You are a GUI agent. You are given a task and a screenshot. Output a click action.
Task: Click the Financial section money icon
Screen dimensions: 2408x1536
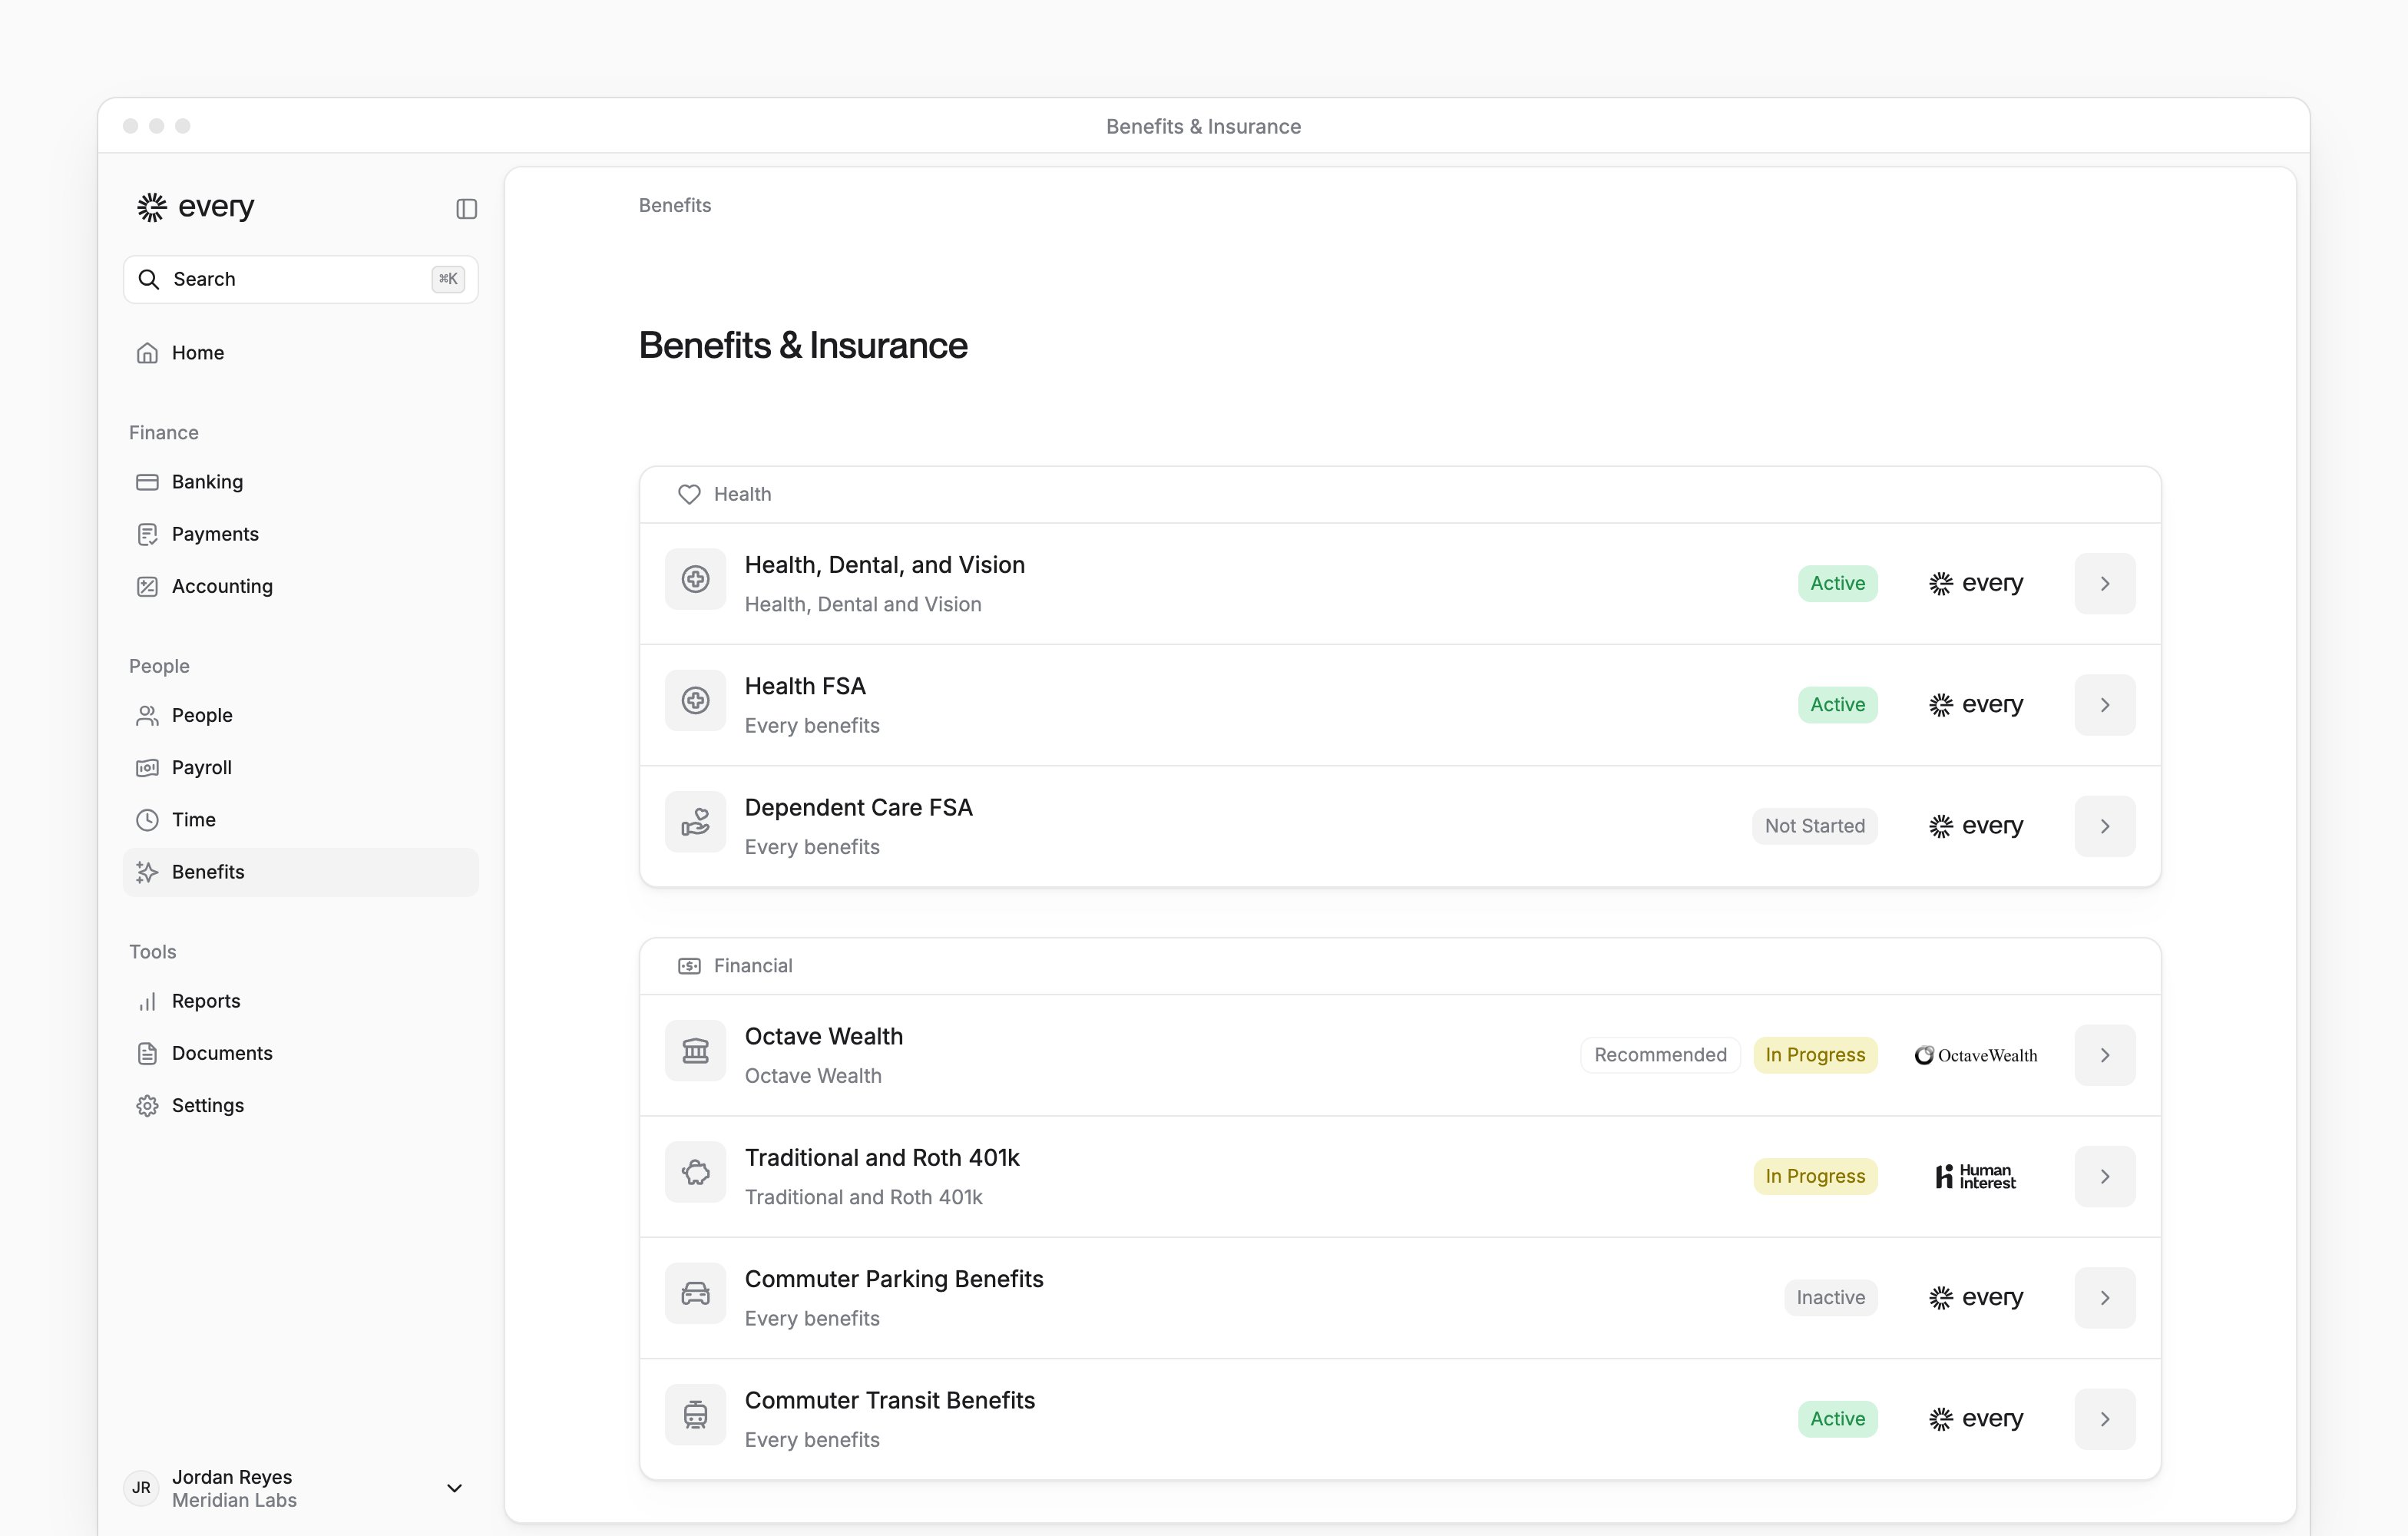(x=689, y=966)
